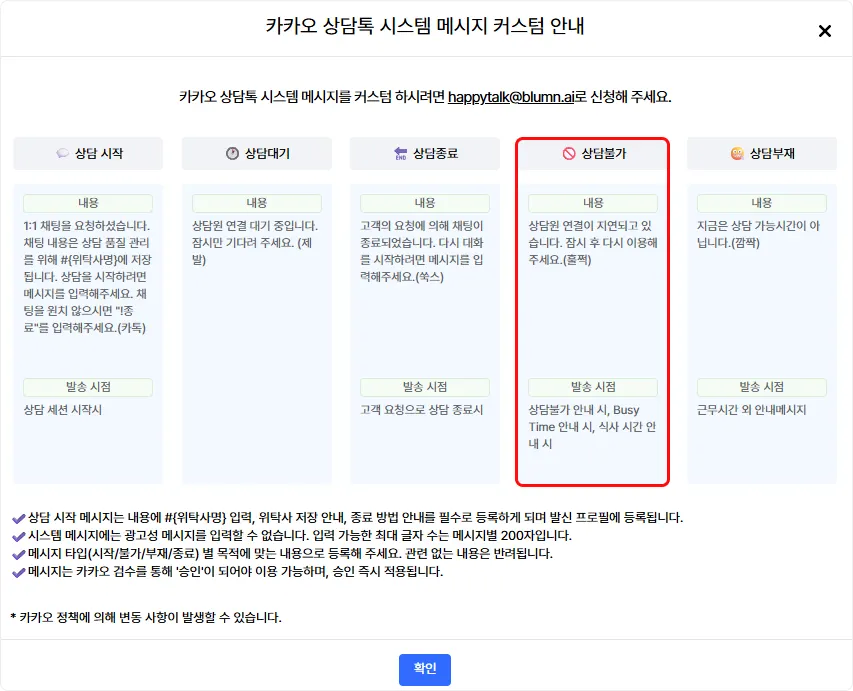
Task: Click the prohibited icon beside 상담불가
Action: tap(568, 153)
